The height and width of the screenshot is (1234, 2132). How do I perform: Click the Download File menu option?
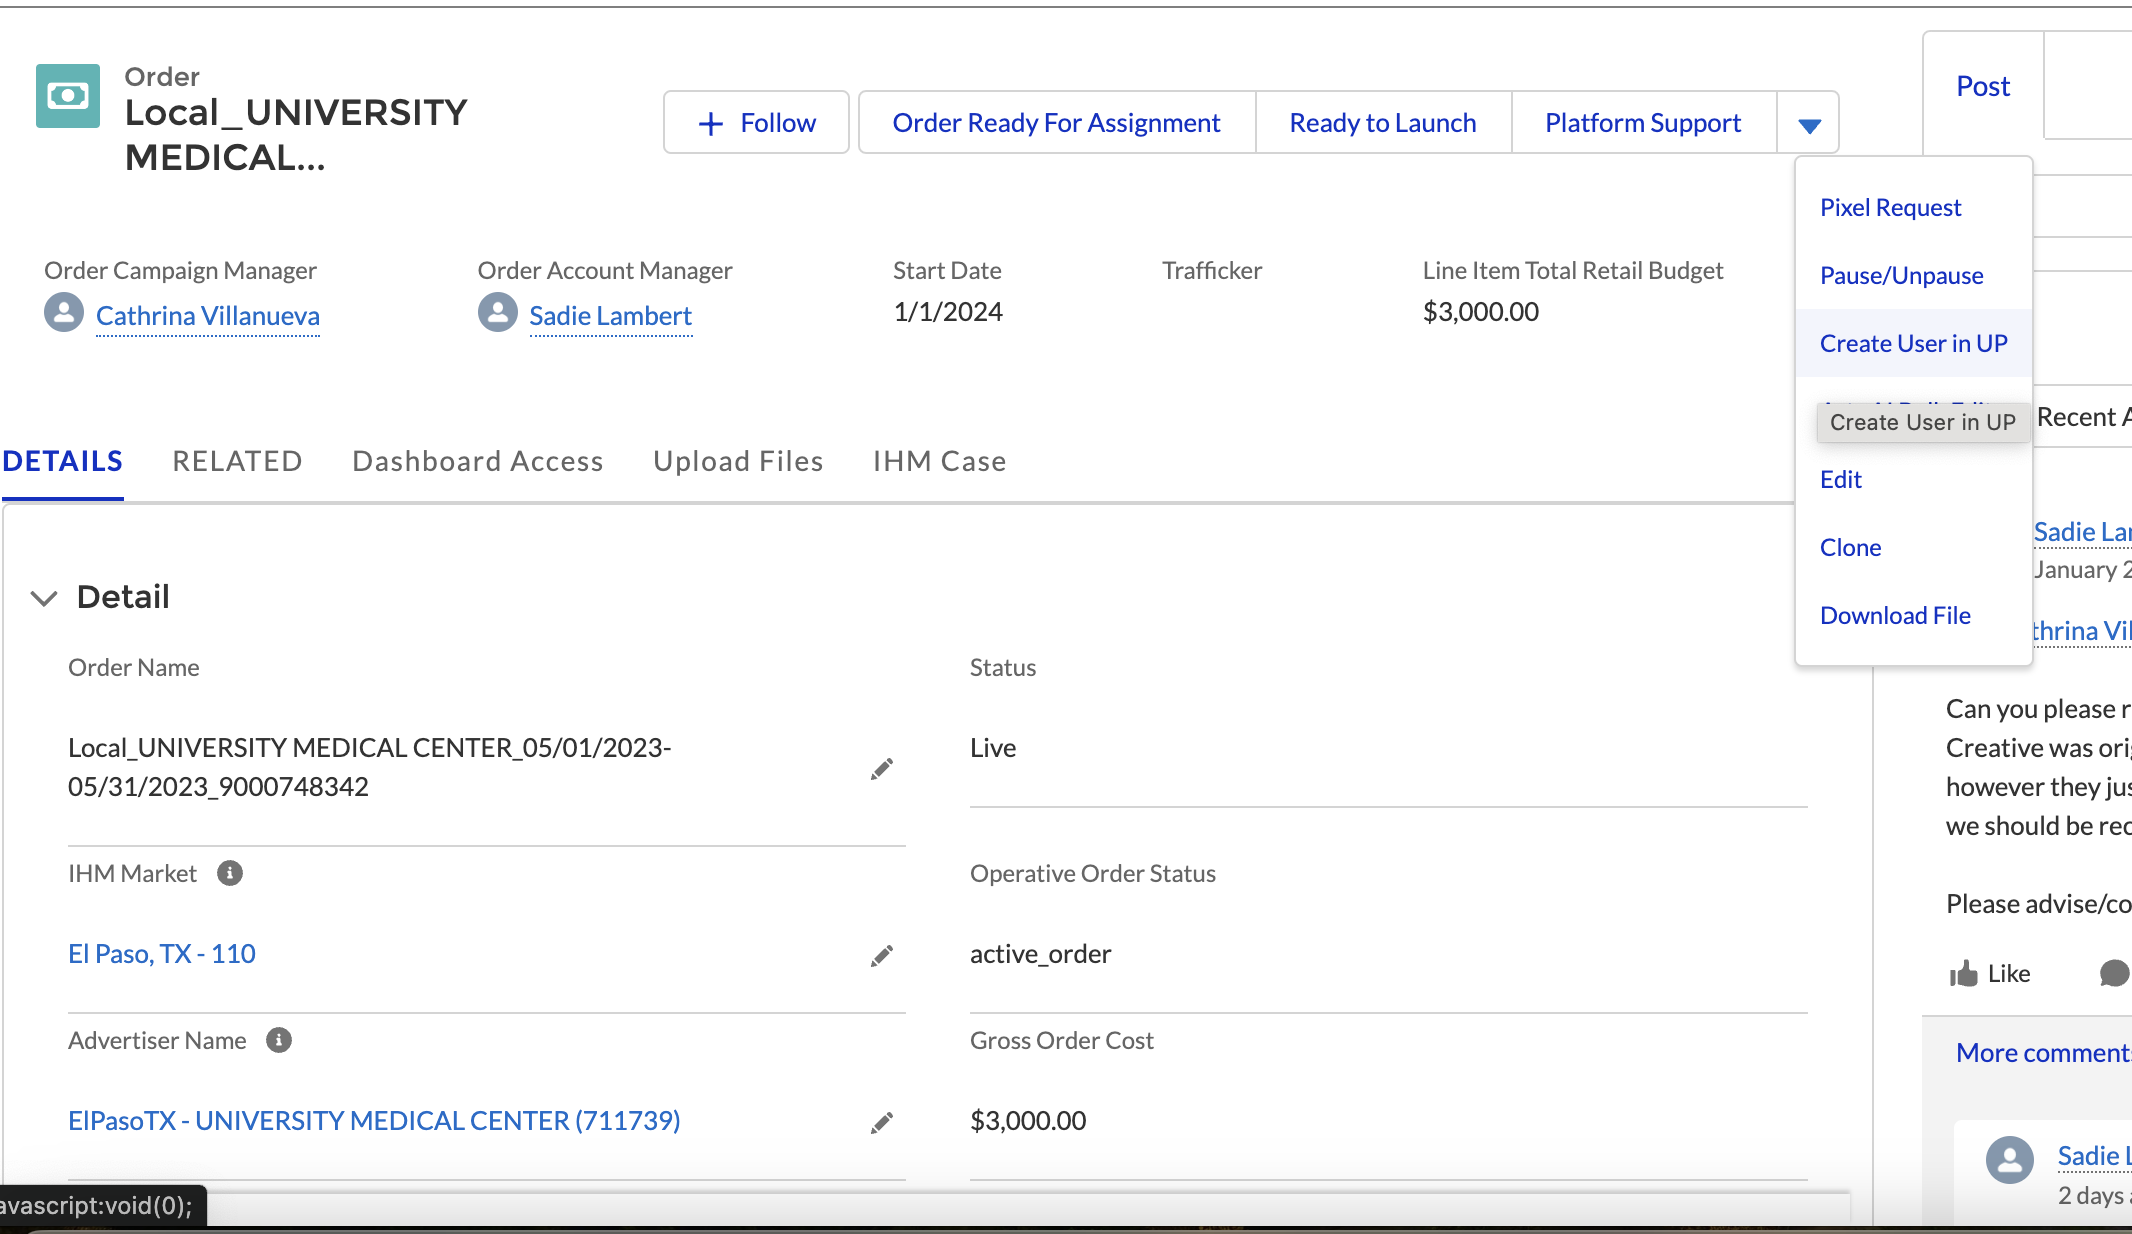(1896, 614)
